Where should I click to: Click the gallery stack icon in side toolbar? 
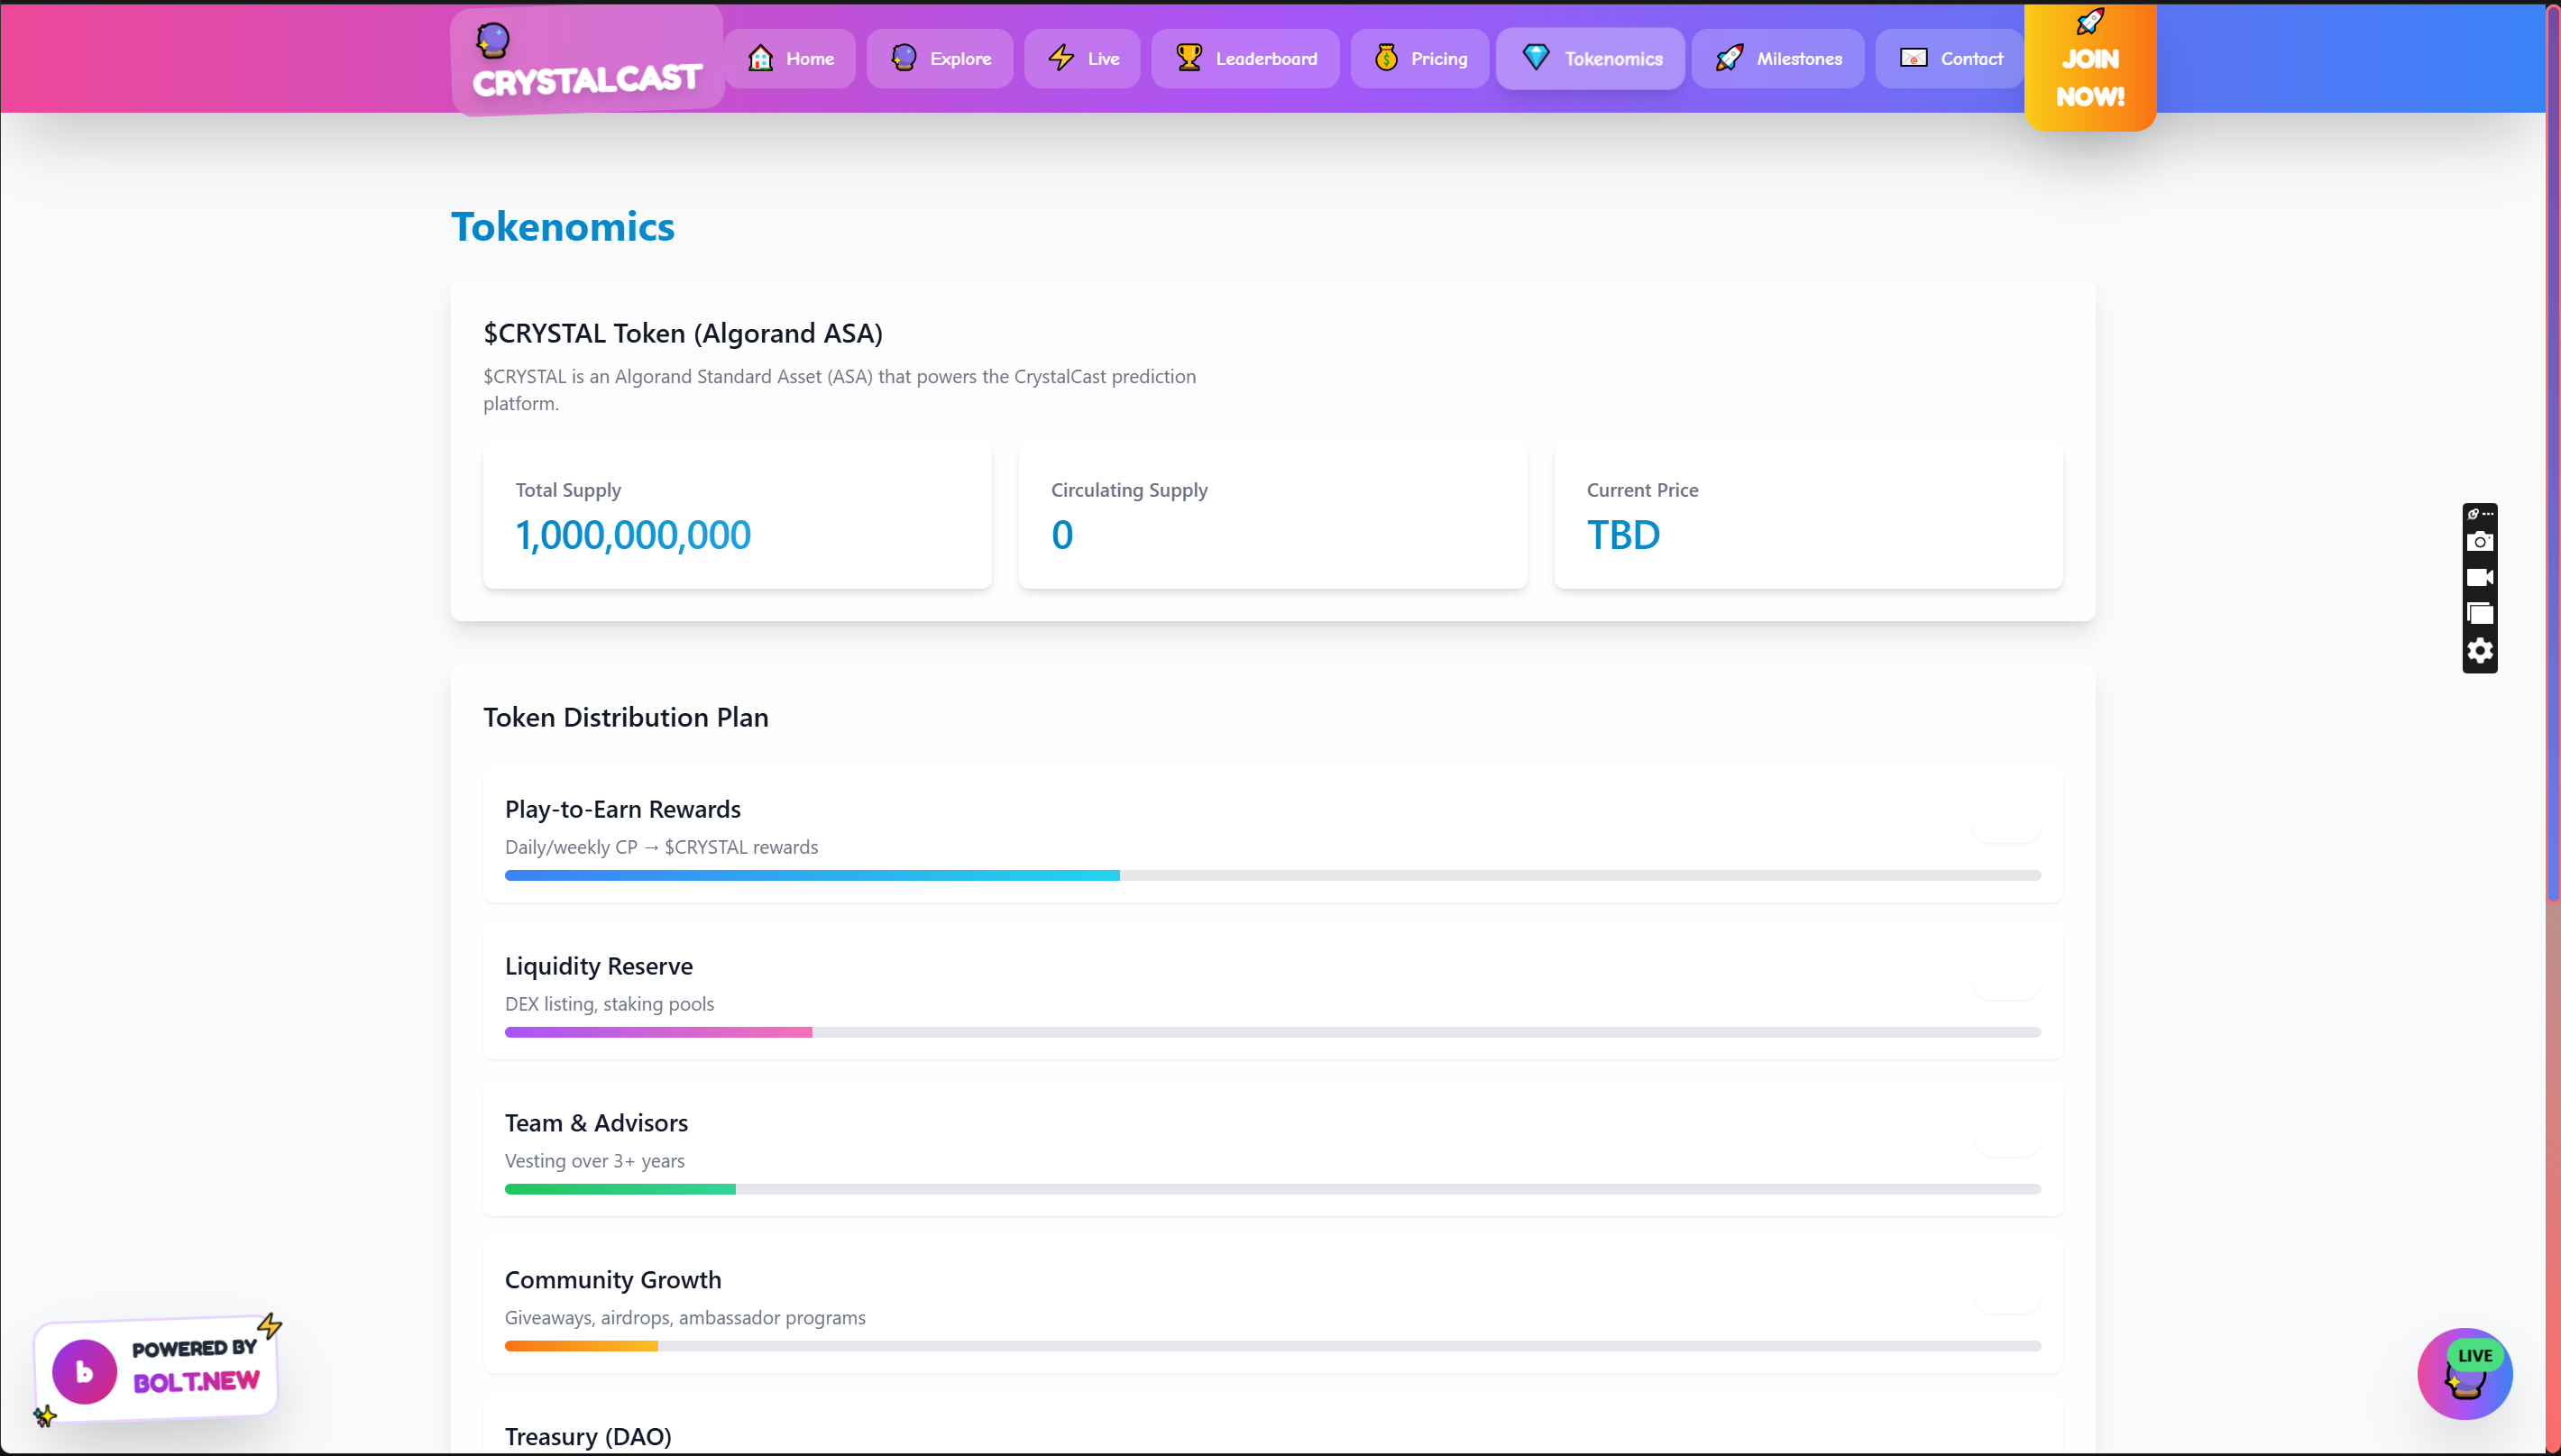click(2479, 614)
